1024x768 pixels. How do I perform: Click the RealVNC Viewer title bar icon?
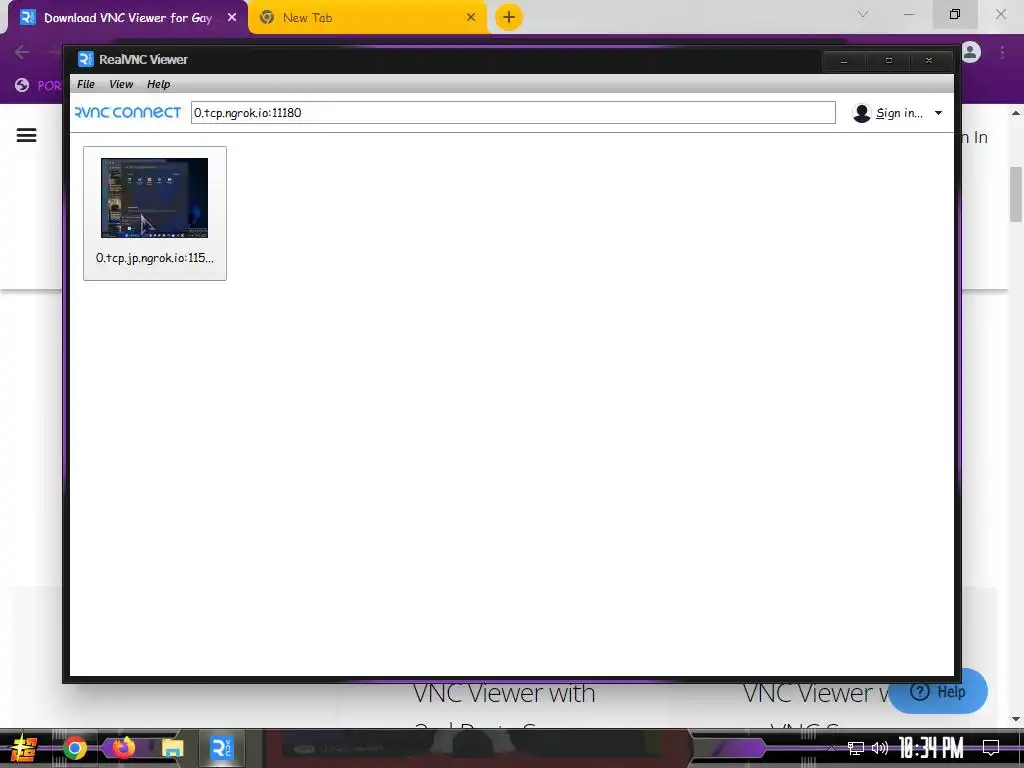[86, 59]
